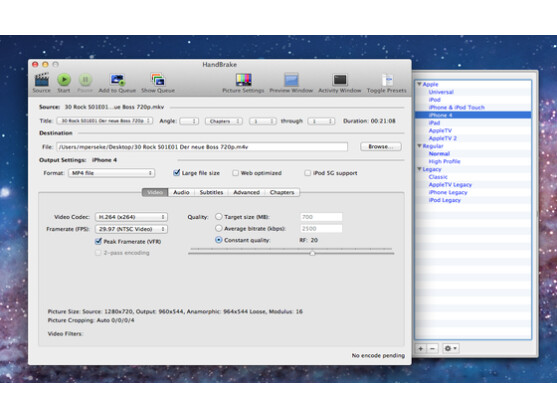Click the Browse... button
This screenshot has width=557, height=418.
(381, 146)
